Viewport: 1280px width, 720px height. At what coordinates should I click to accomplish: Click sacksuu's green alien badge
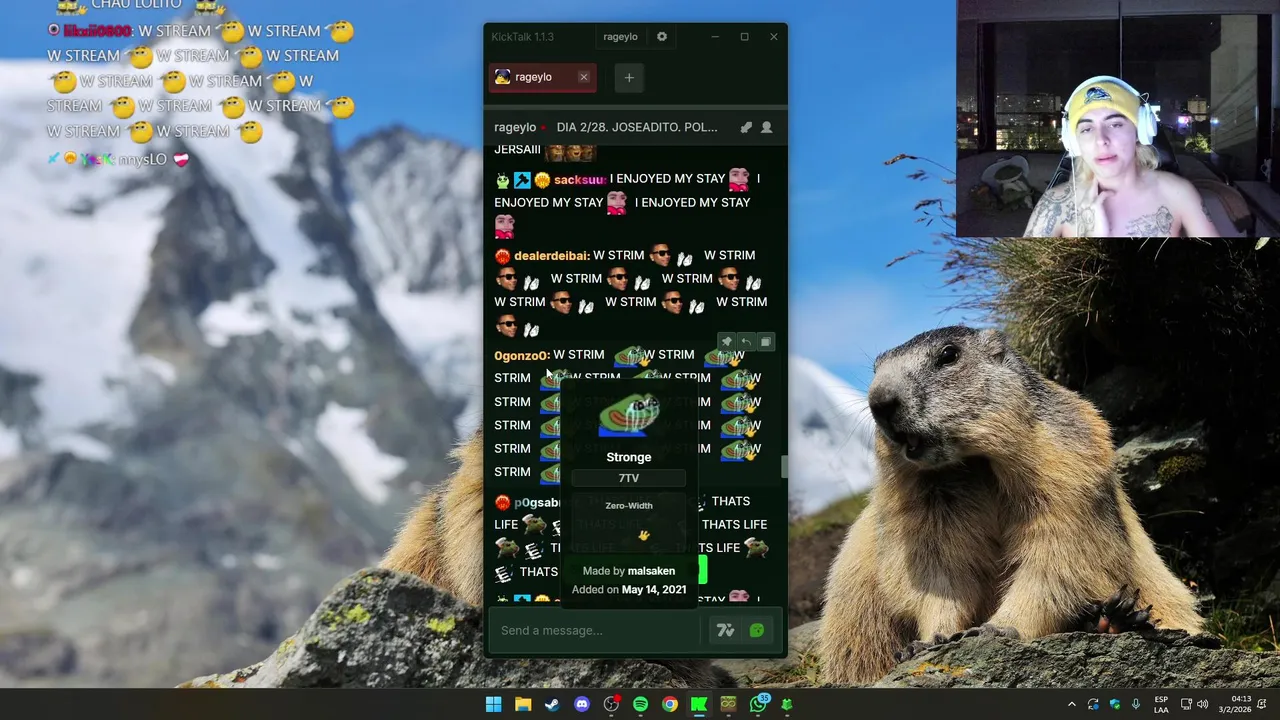click(x=502, y=180)
